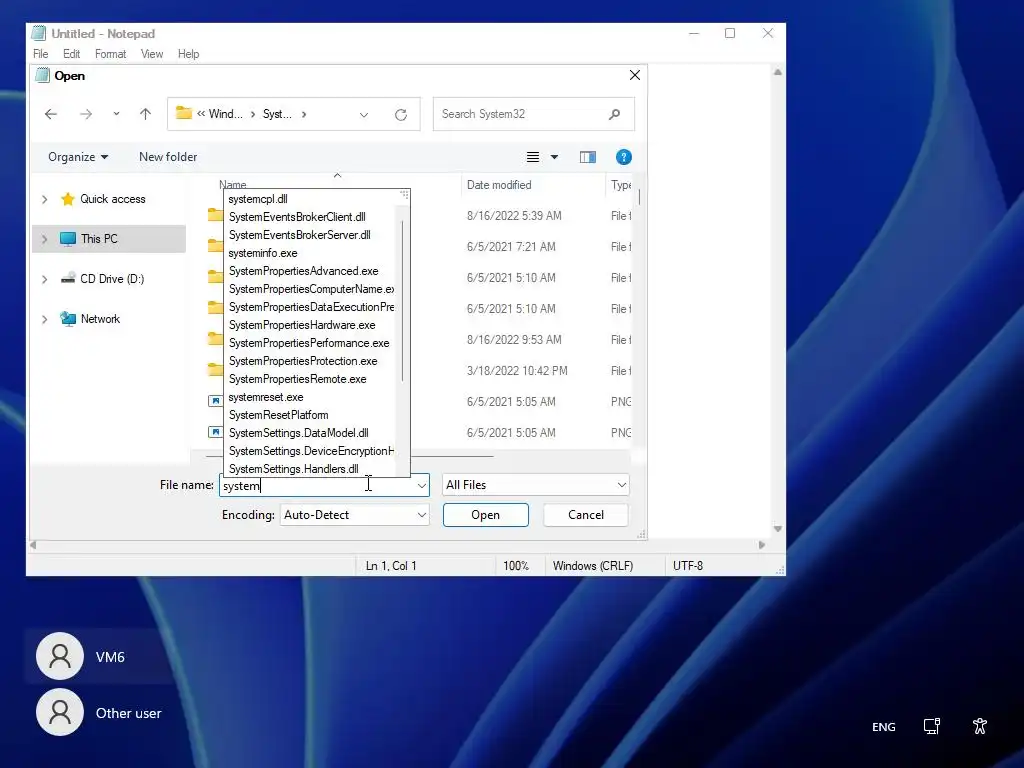
Task: Open the File name dropdown arrow
Action: point(422,485)
